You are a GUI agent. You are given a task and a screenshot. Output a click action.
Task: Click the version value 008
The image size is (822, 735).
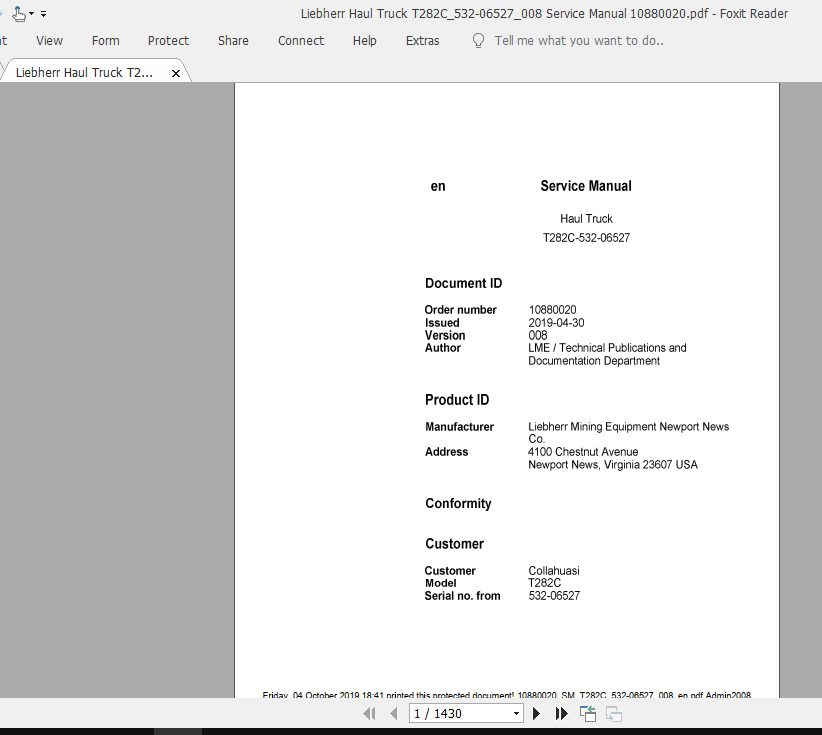[x=538, y=335]
